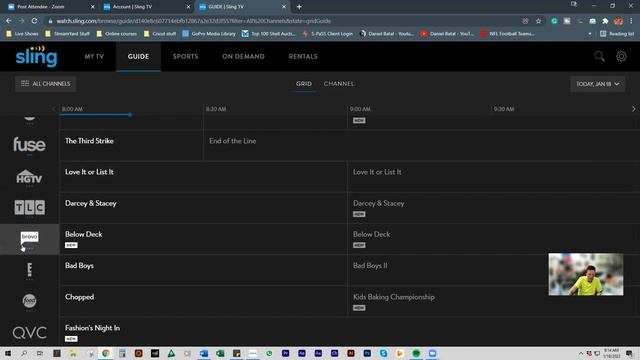Open the SPORTS section
The image size is (640, 360).
(x=185, y=56)
